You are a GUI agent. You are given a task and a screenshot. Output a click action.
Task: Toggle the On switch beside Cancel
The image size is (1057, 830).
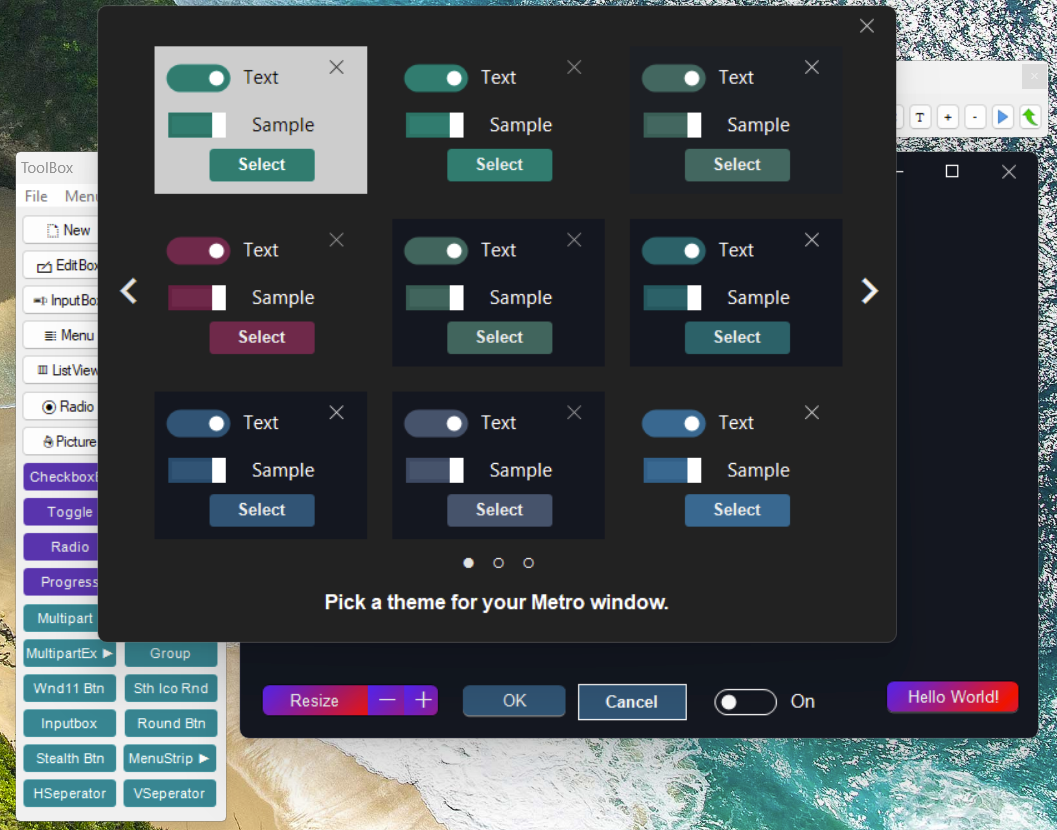point(745,702)
